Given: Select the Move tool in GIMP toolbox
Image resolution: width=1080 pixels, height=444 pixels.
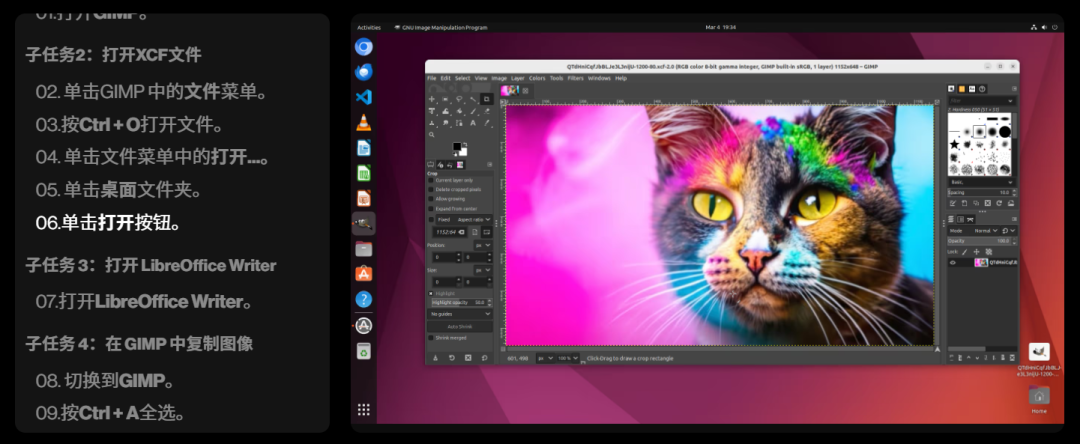Looking at the screenshot, I should [432, 99].
